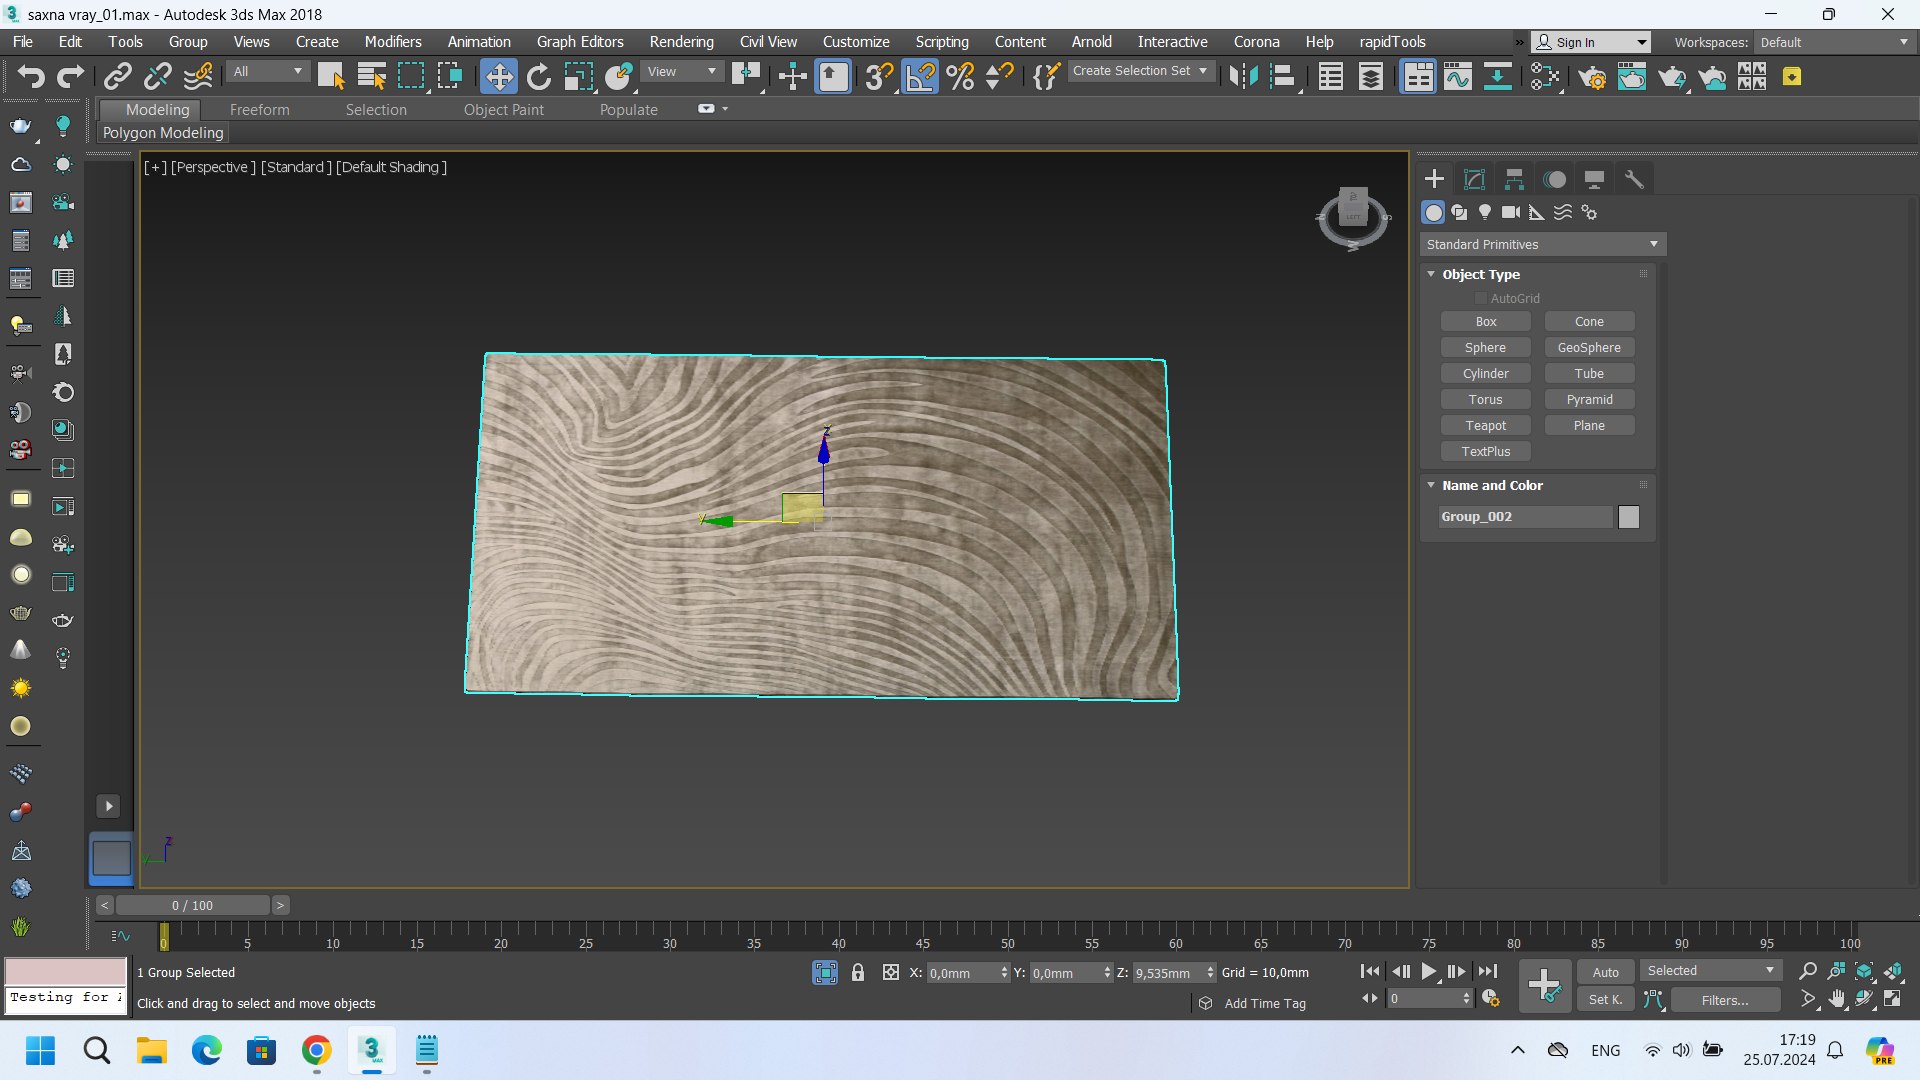1920x1080 pixels.
Task: Switch to Lights creation category
Action: [1485, 212]
